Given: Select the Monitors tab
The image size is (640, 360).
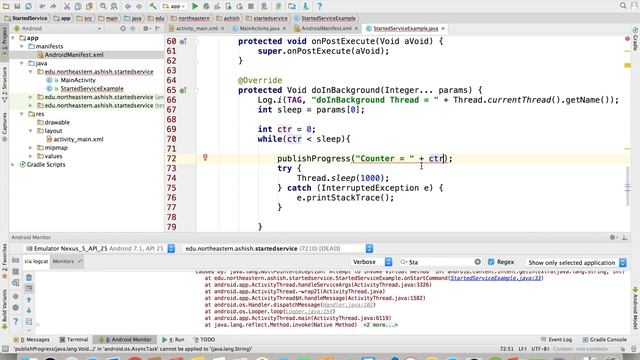Looking at the screenshot, I should click(67, 261).
